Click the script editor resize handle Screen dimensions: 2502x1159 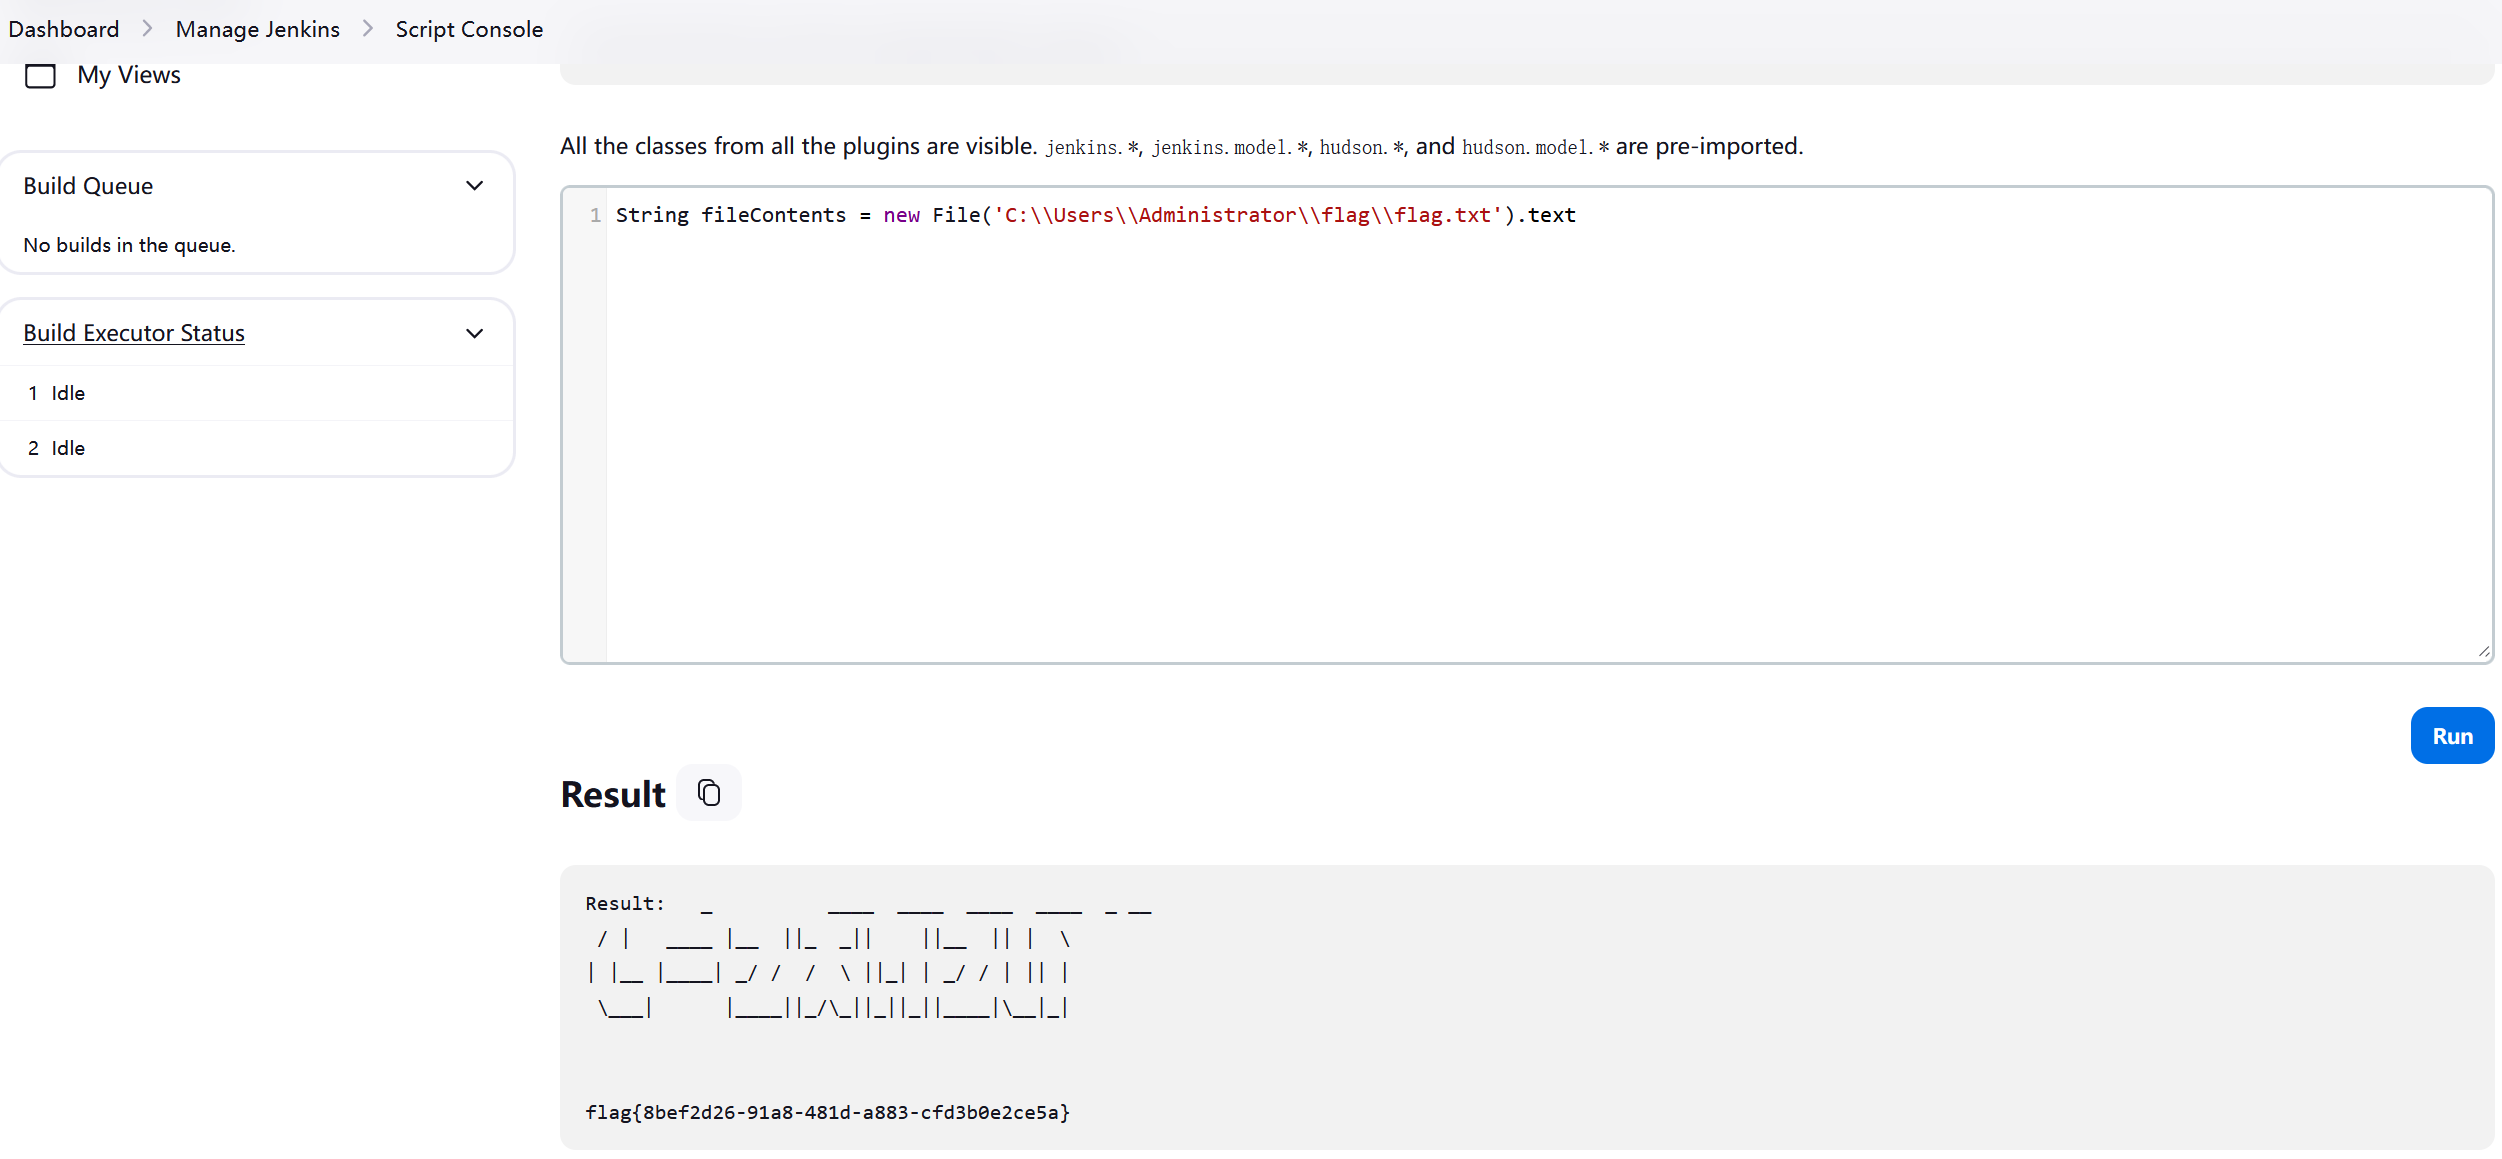click(2484, 652)
